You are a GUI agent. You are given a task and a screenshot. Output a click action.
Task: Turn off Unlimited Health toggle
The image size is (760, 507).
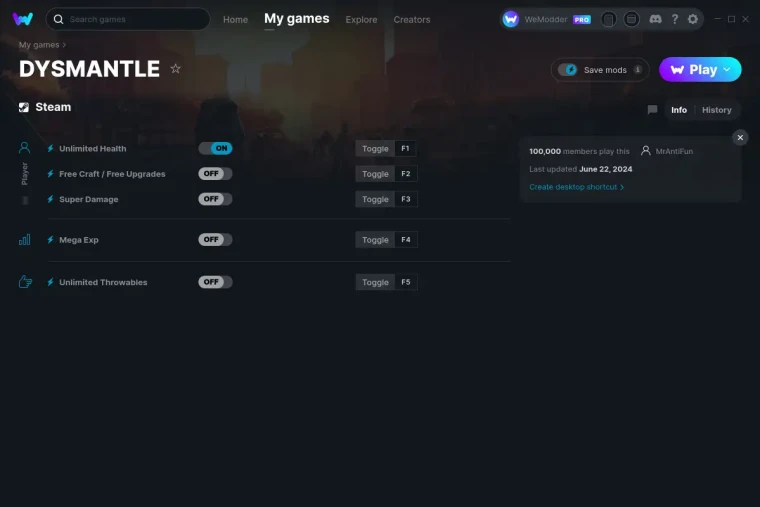215,148
